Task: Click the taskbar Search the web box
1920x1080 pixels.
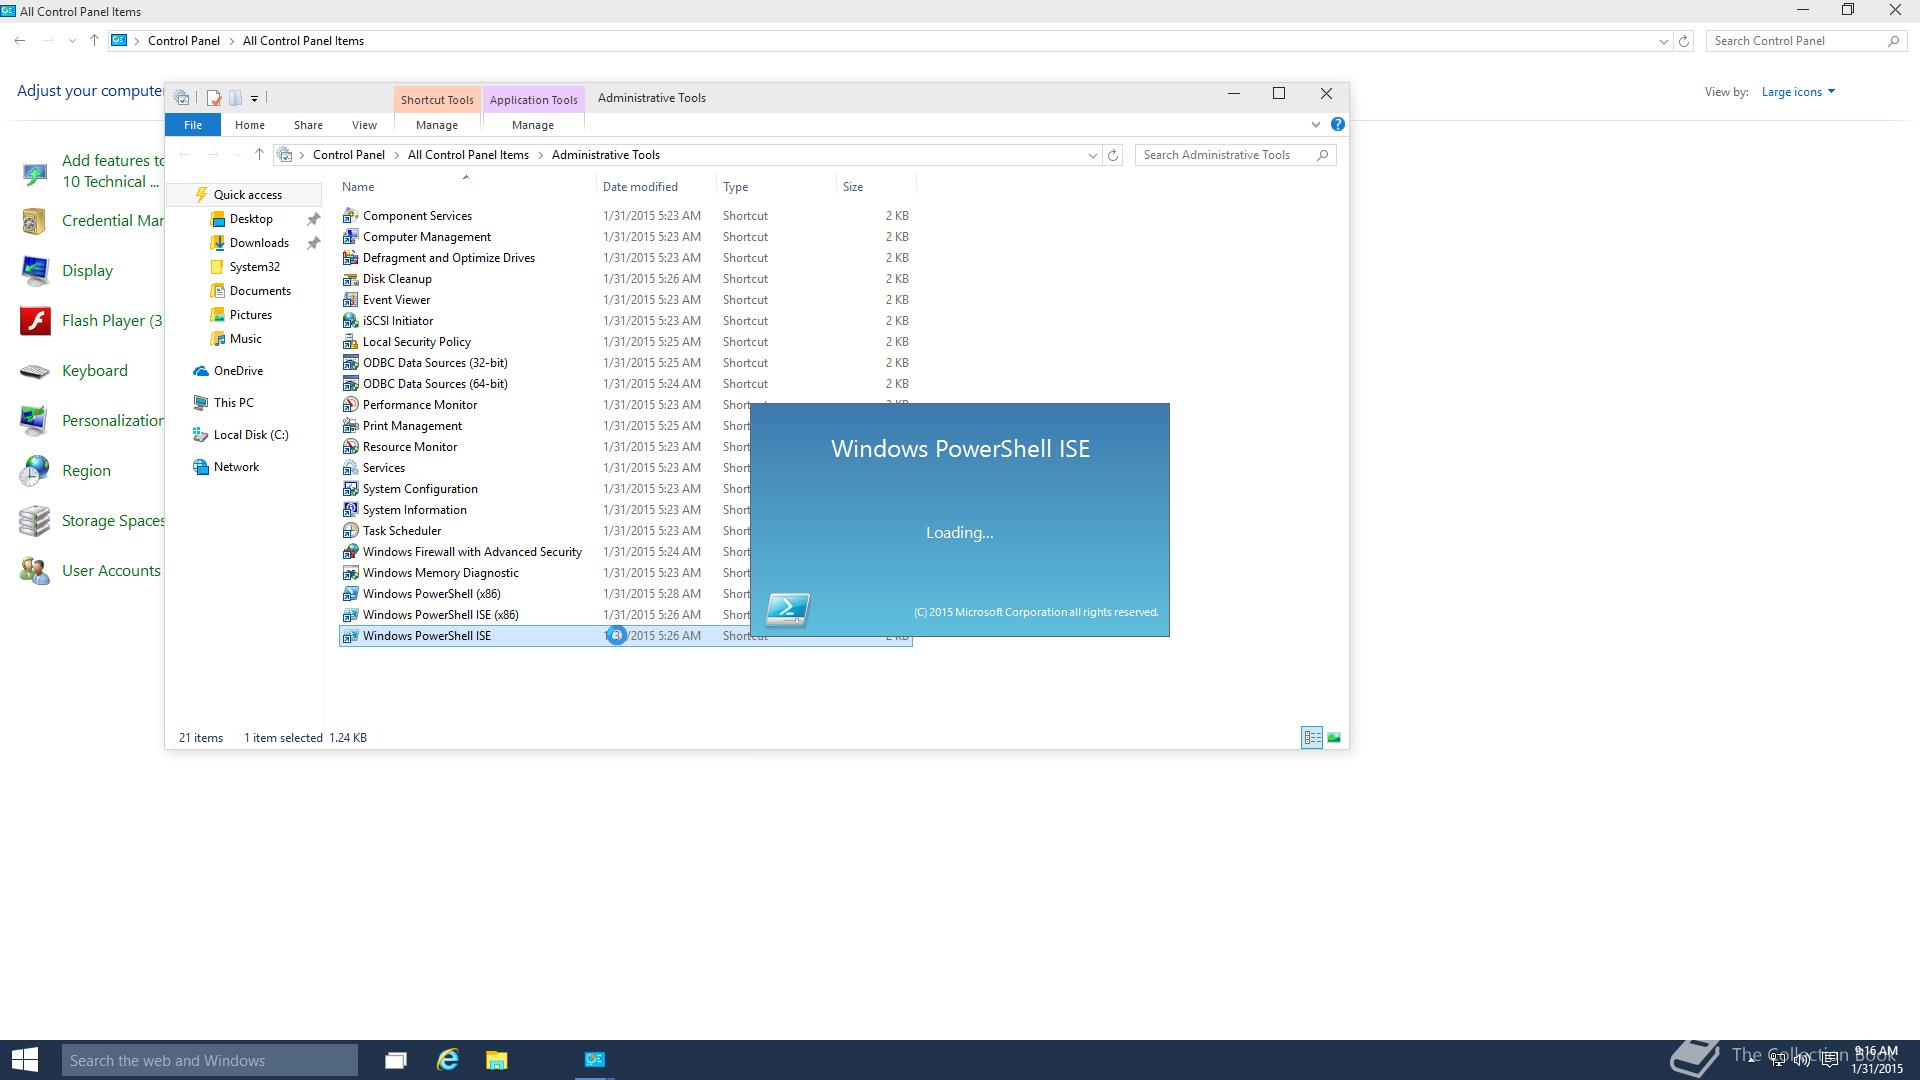Action: point(209,1060)
